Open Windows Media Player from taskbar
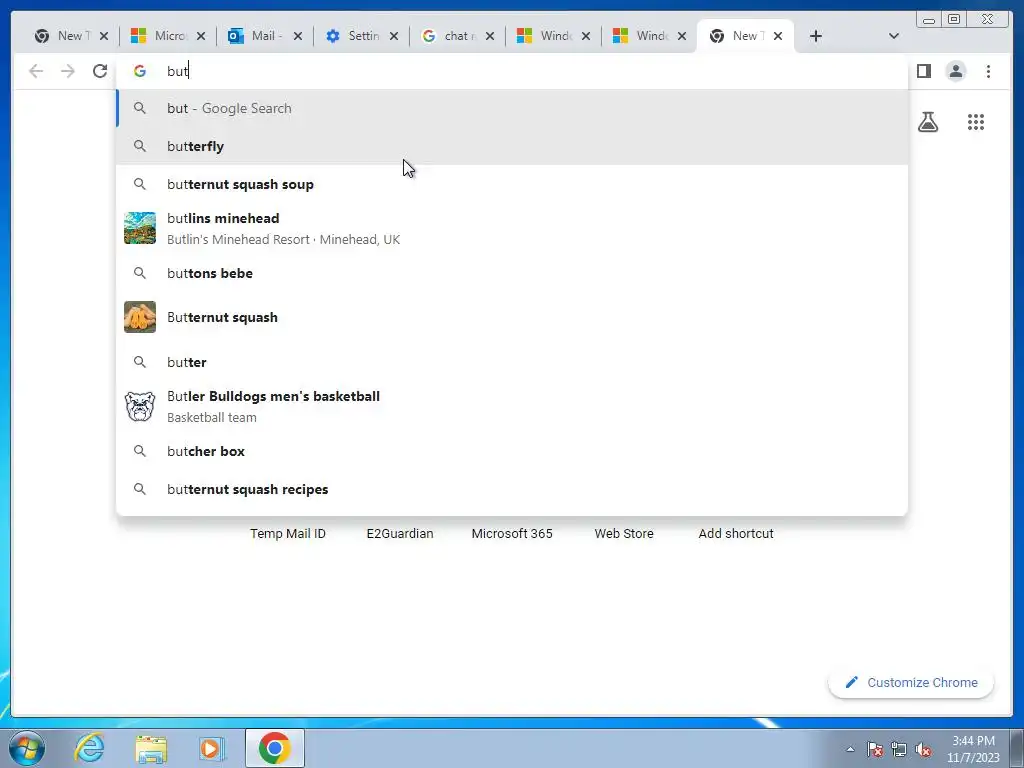1024x768 pixels. click(212, 748)
